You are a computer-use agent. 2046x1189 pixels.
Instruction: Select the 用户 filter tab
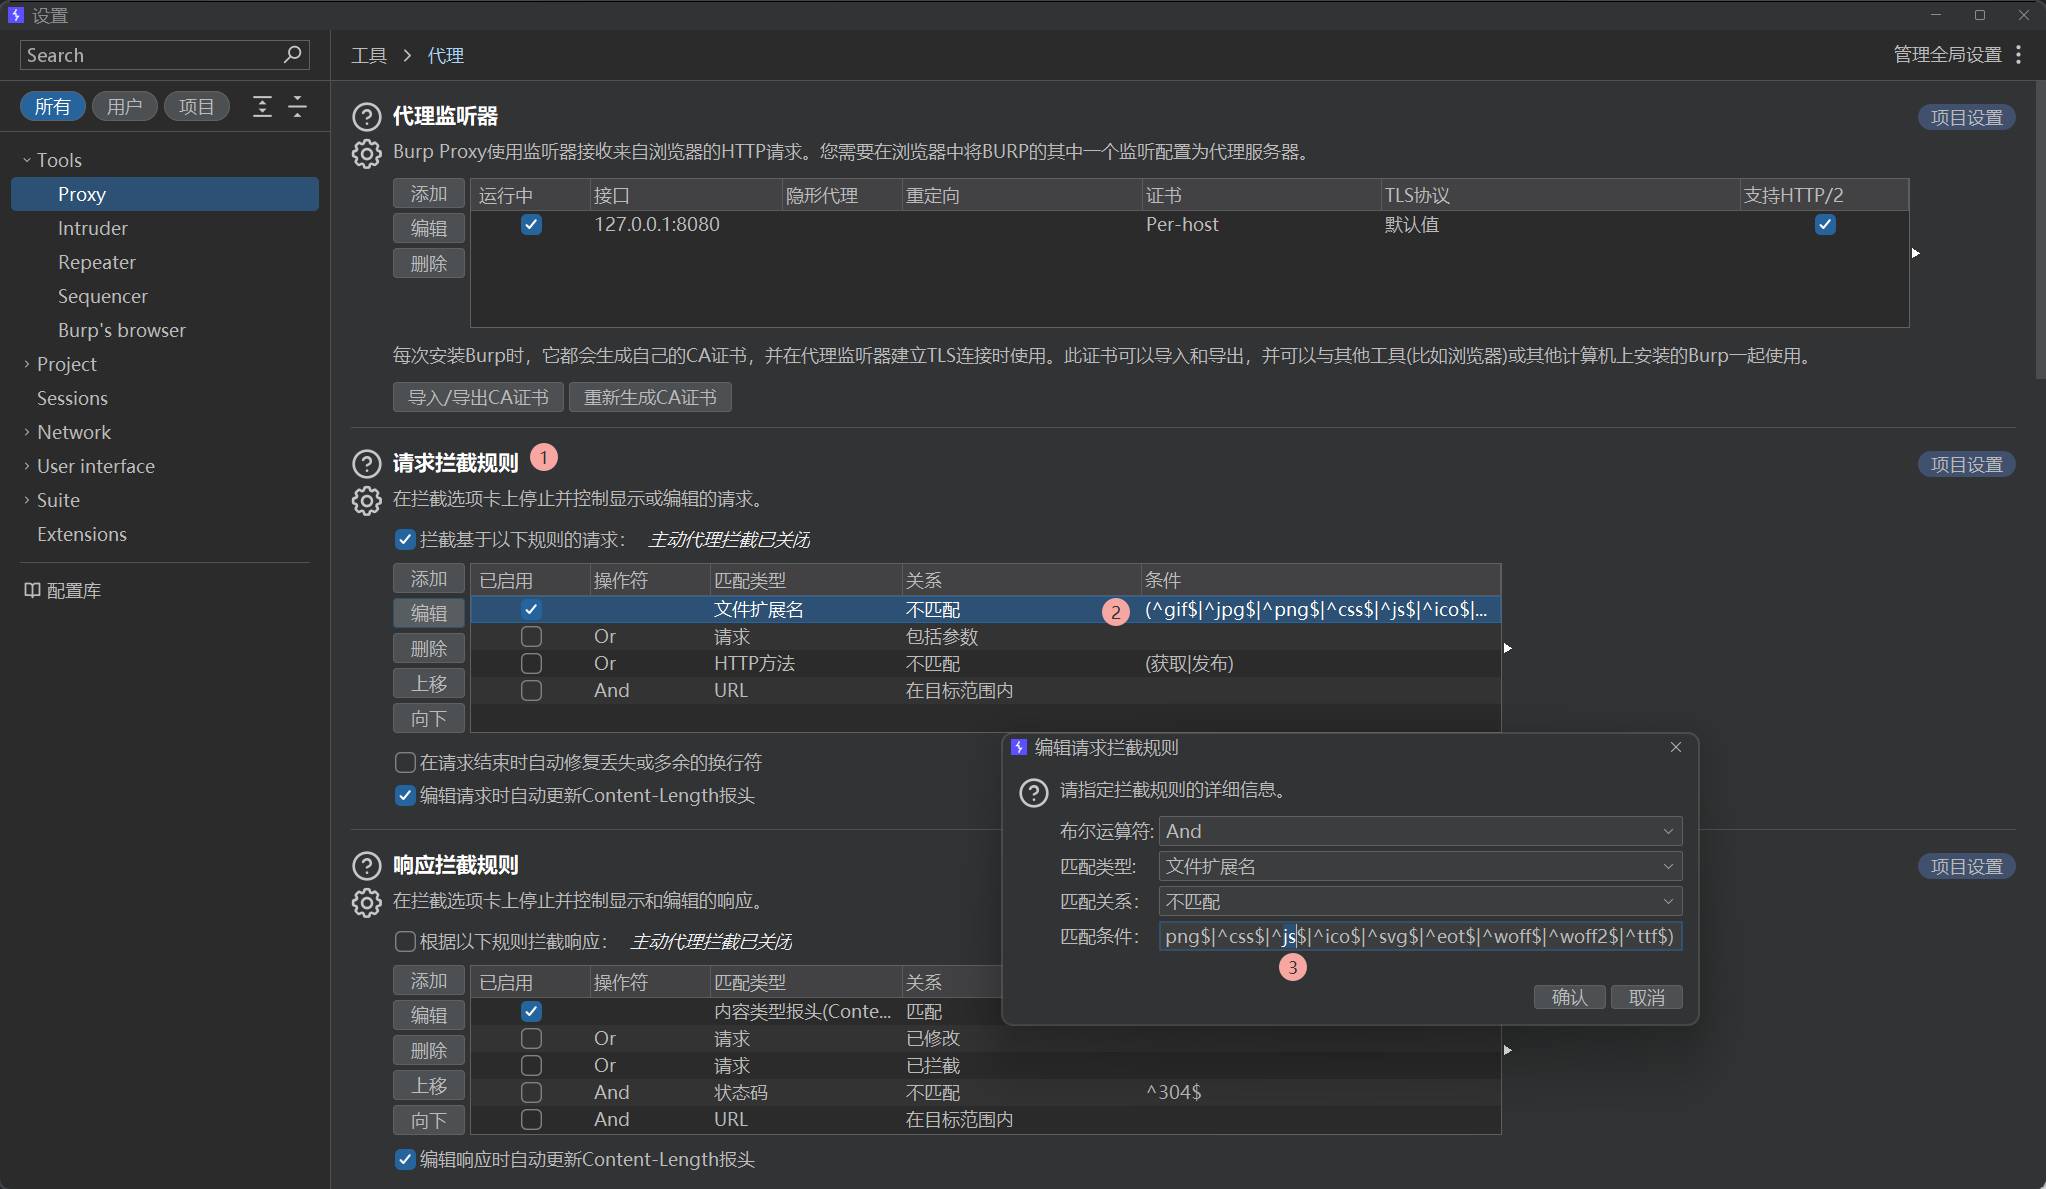coord(124,107)
